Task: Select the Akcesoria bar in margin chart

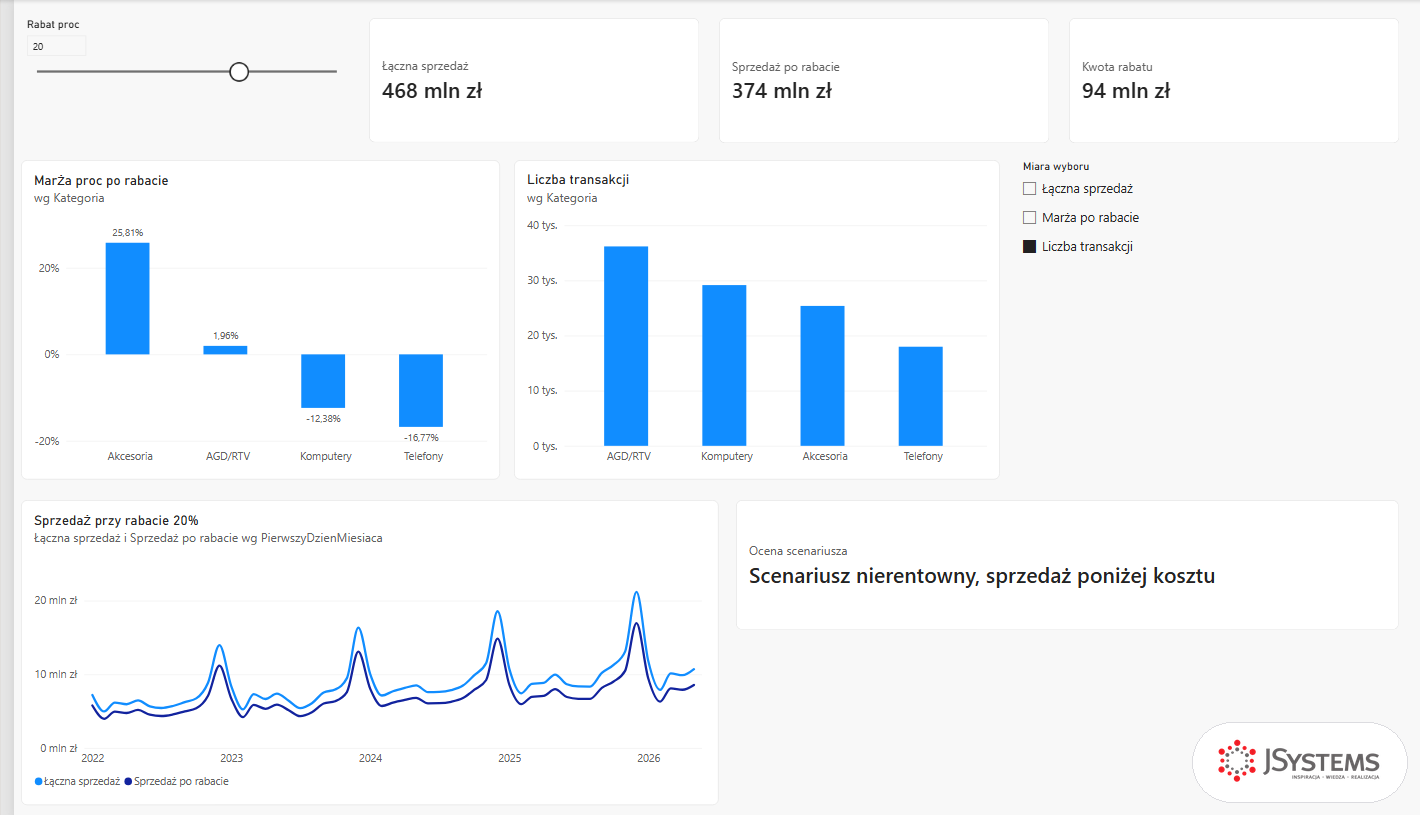Action: (x=127, y=298)
